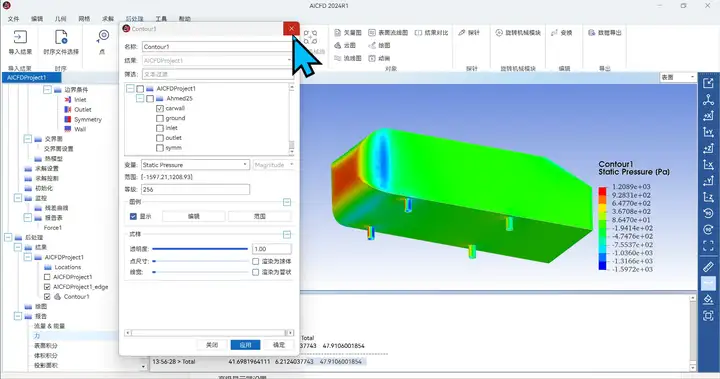Click the 数据导出 data export tool

(605, 33)
